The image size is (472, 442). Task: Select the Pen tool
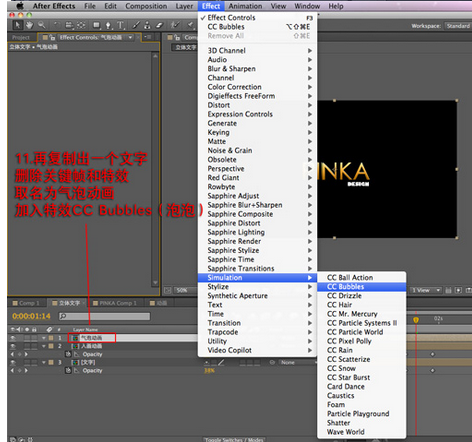(108, 25)
